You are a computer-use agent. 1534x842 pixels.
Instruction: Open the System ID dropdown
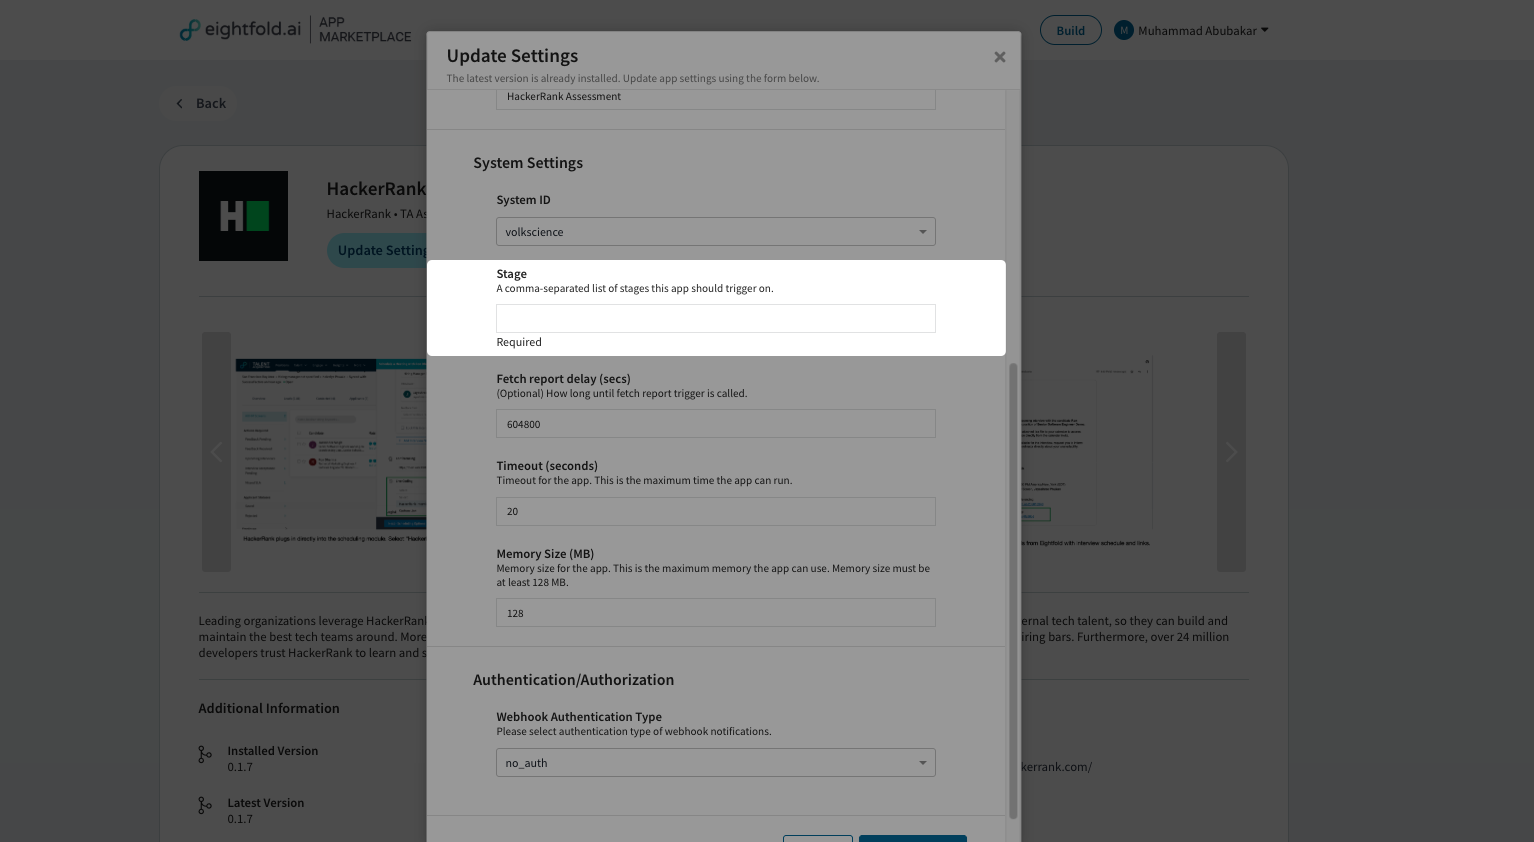tap(716, 232)
